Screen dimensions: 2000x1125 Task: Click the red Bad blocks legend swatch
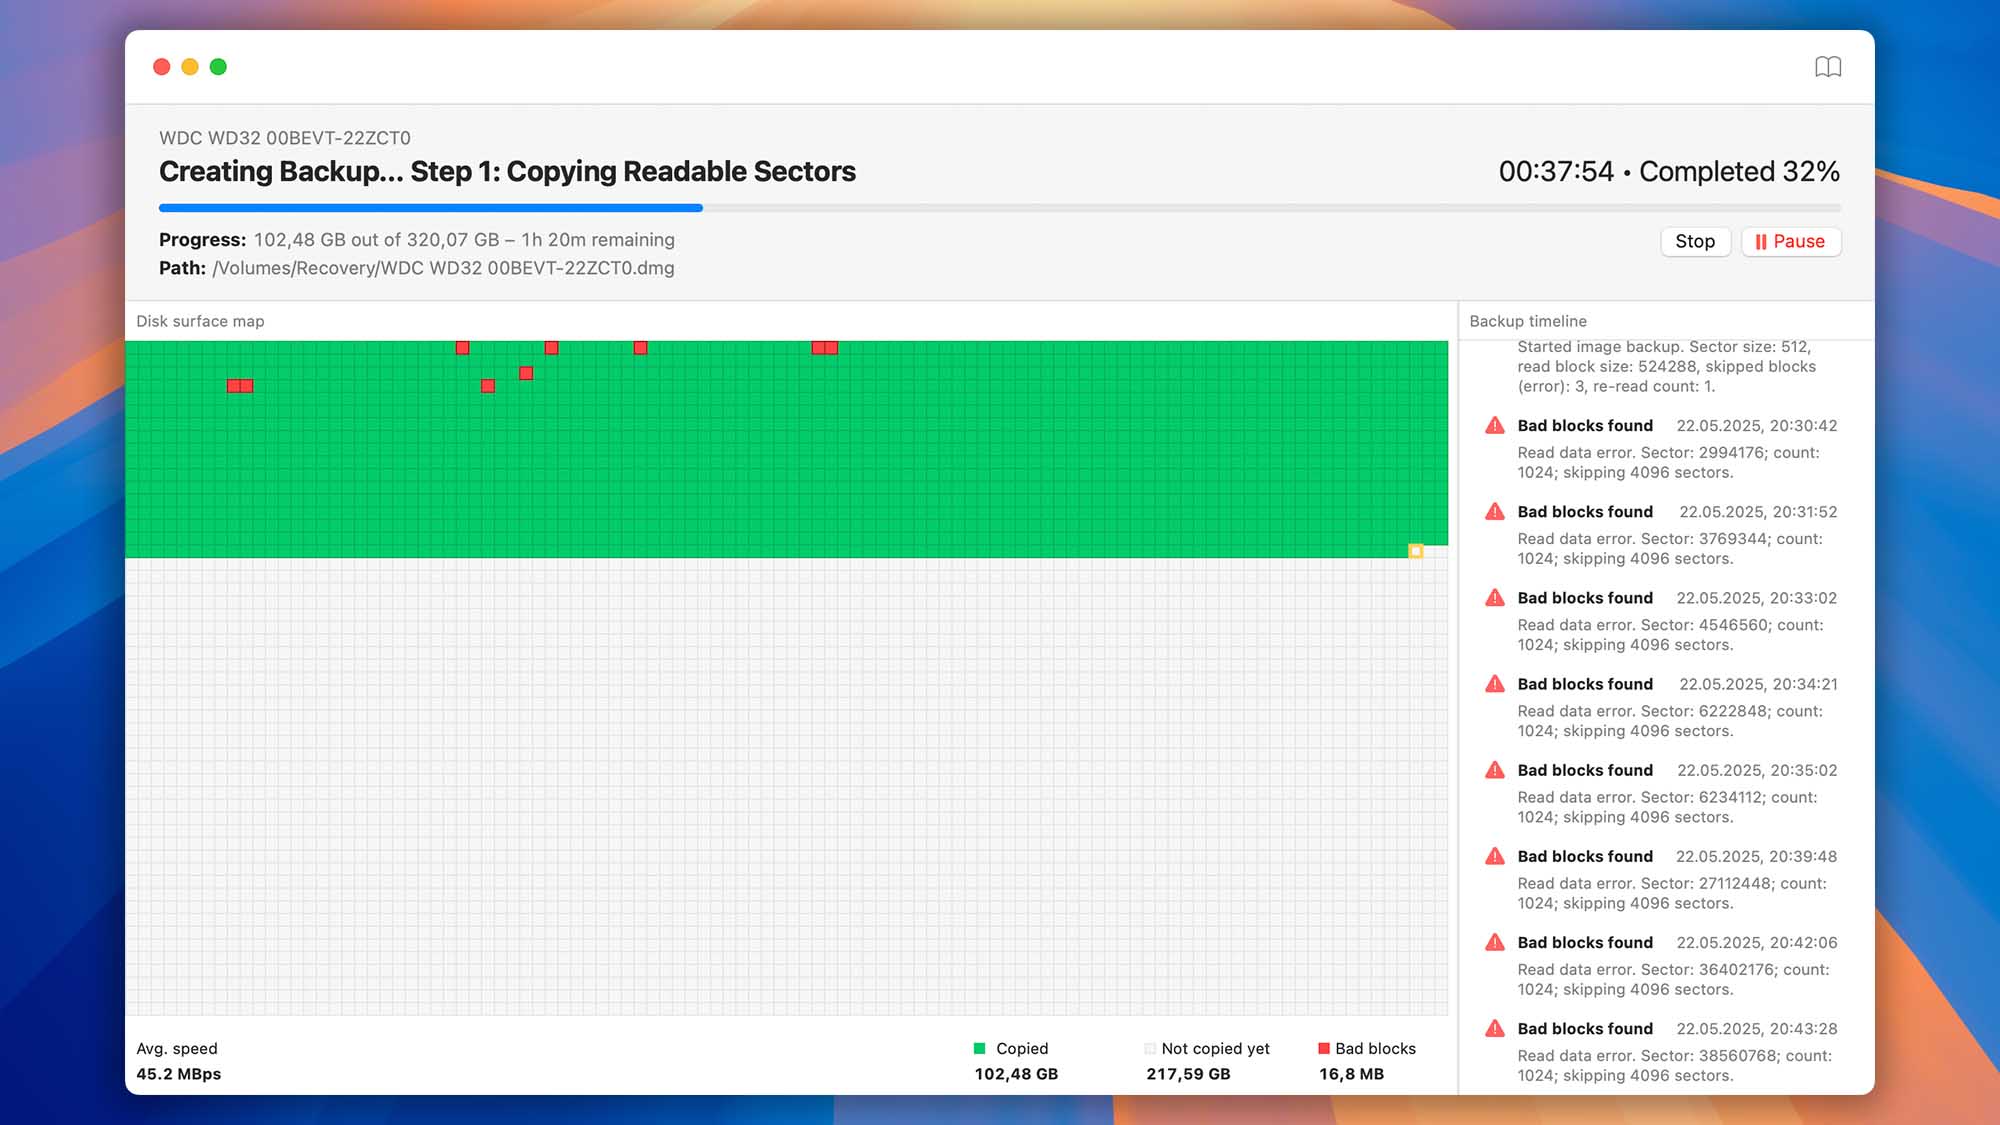click(1324, 1048)
